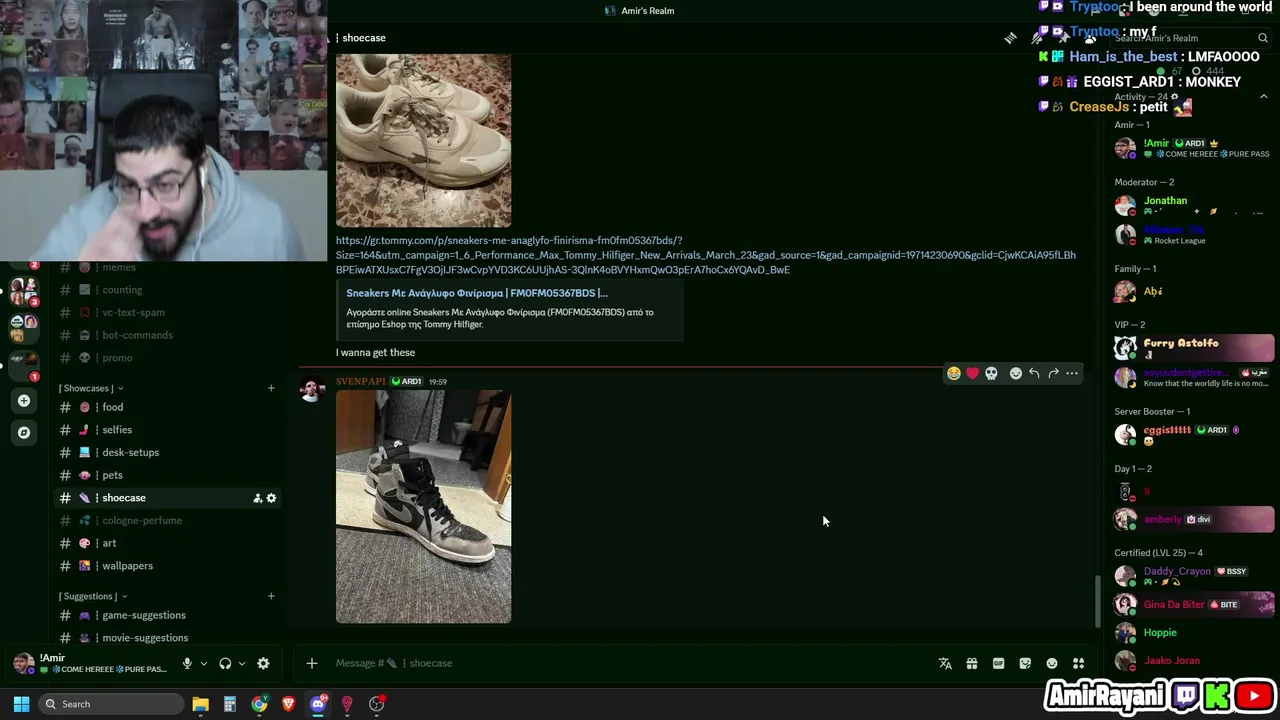Open the Tommy Hilfiger embed title link

tap(477, 293)
